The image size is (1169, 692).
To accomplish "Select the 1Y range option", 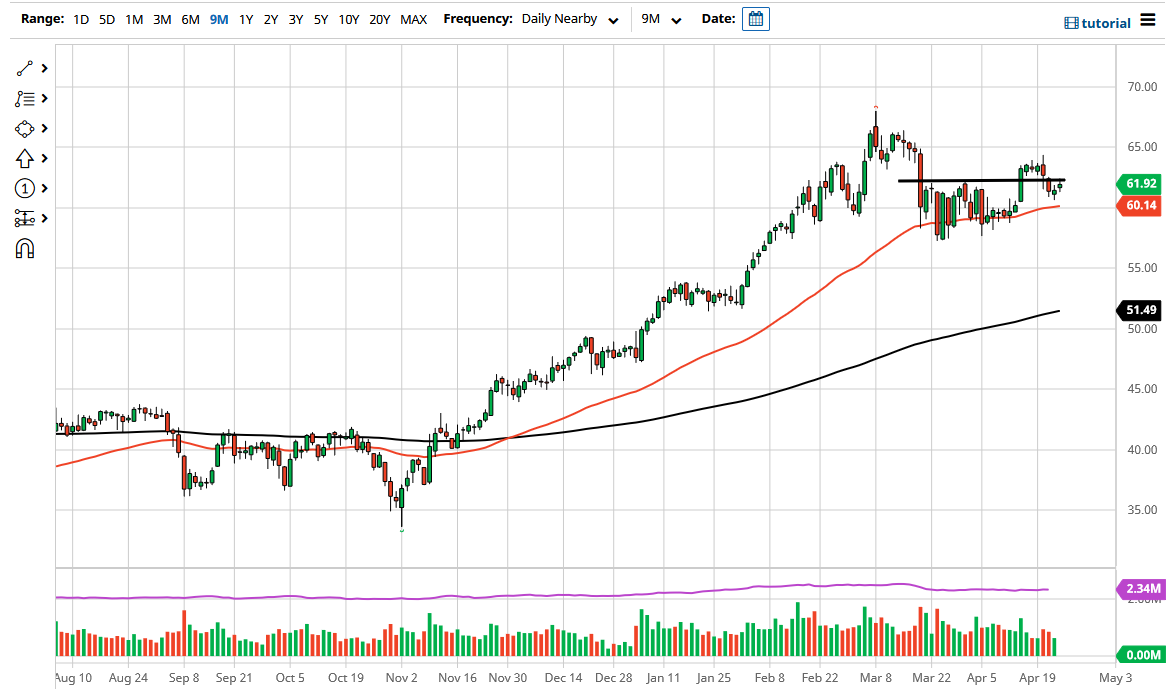I will 246,18.
